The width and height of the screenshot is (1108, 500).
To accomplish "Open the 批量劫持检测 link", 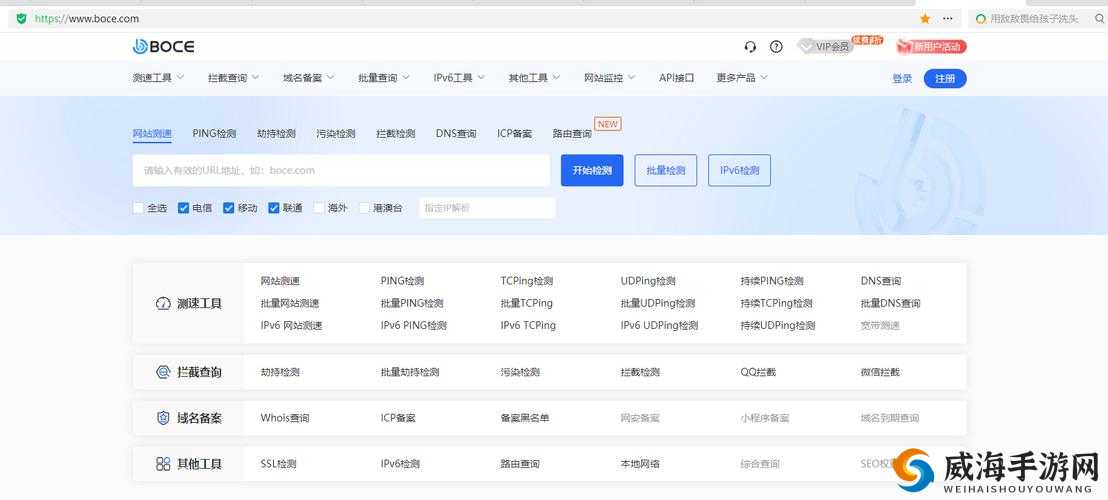I will pos(410,372).
